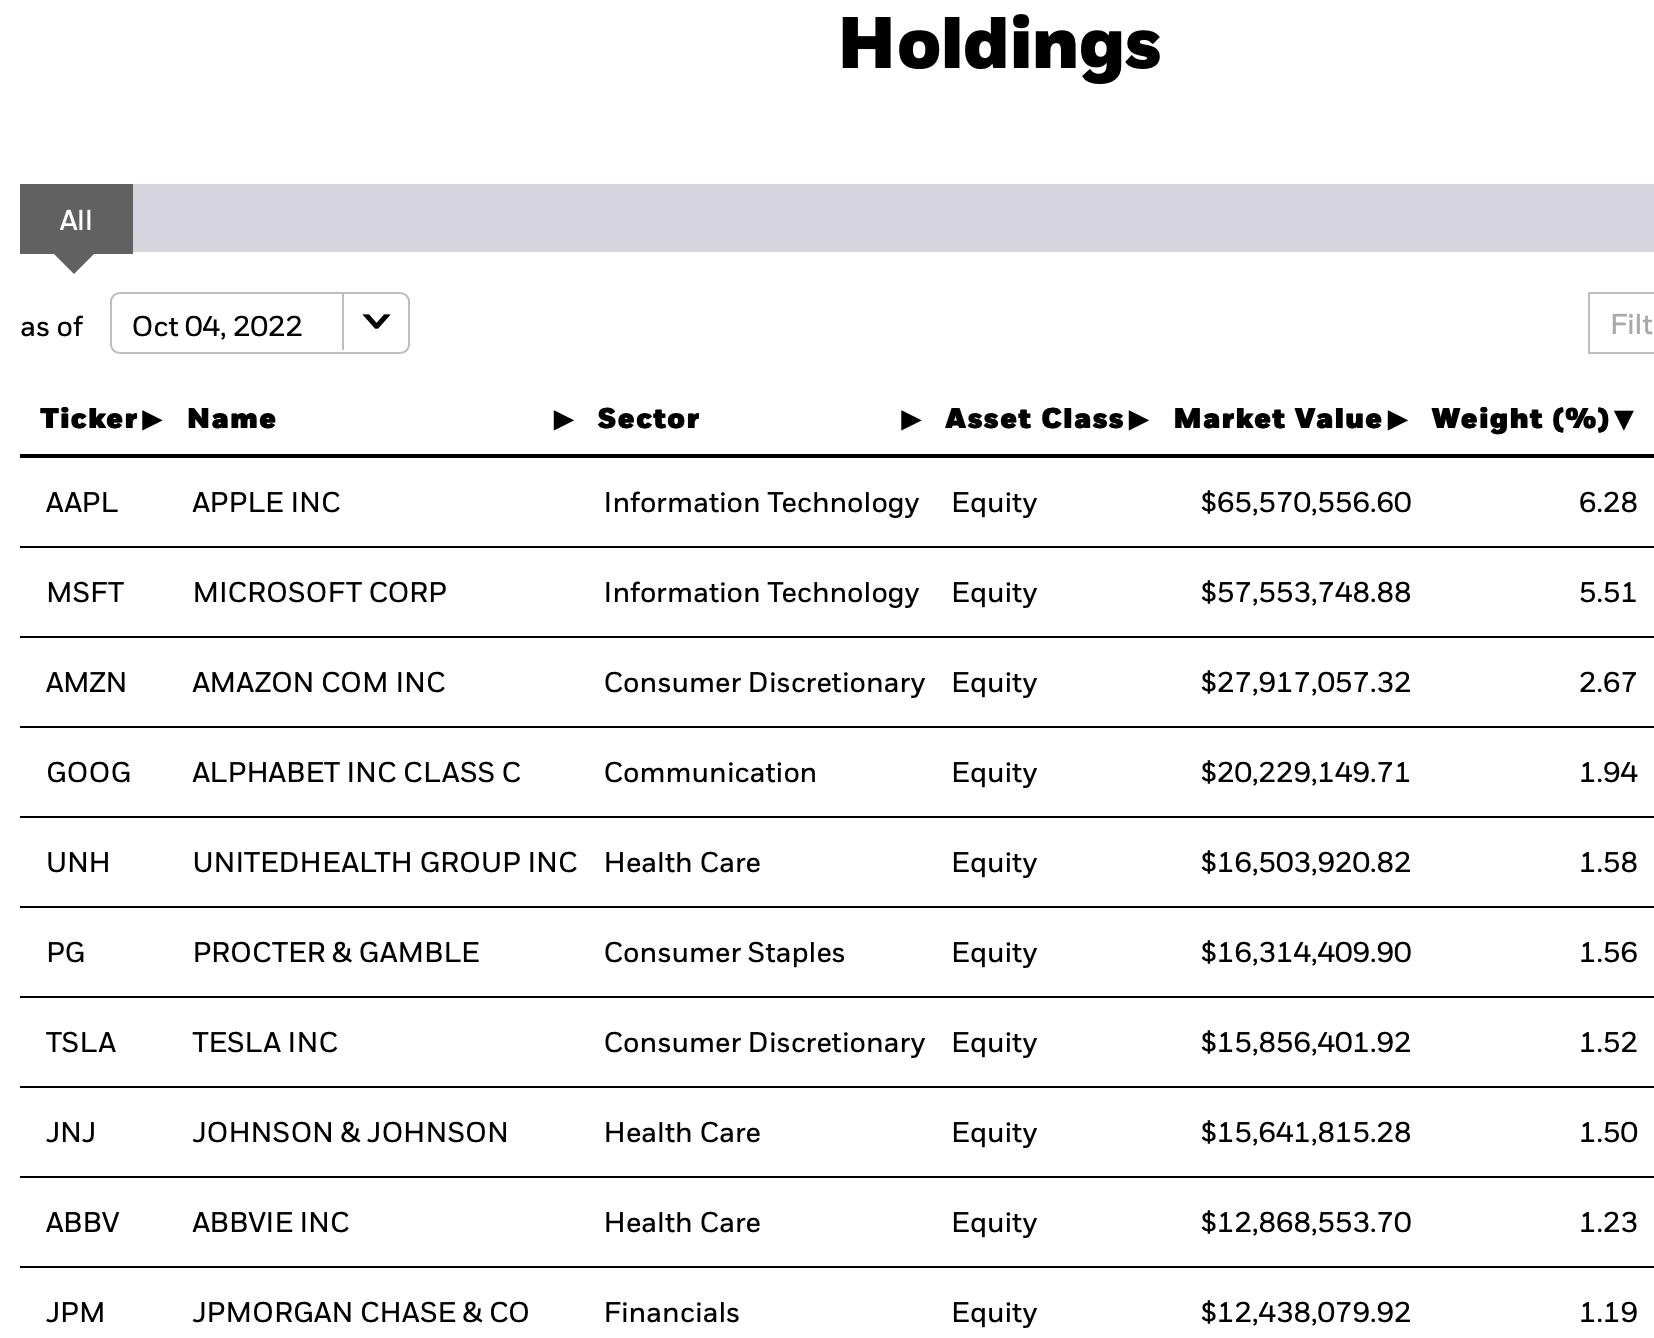Select the JNJ ticker cell

tap(71, 1132)
